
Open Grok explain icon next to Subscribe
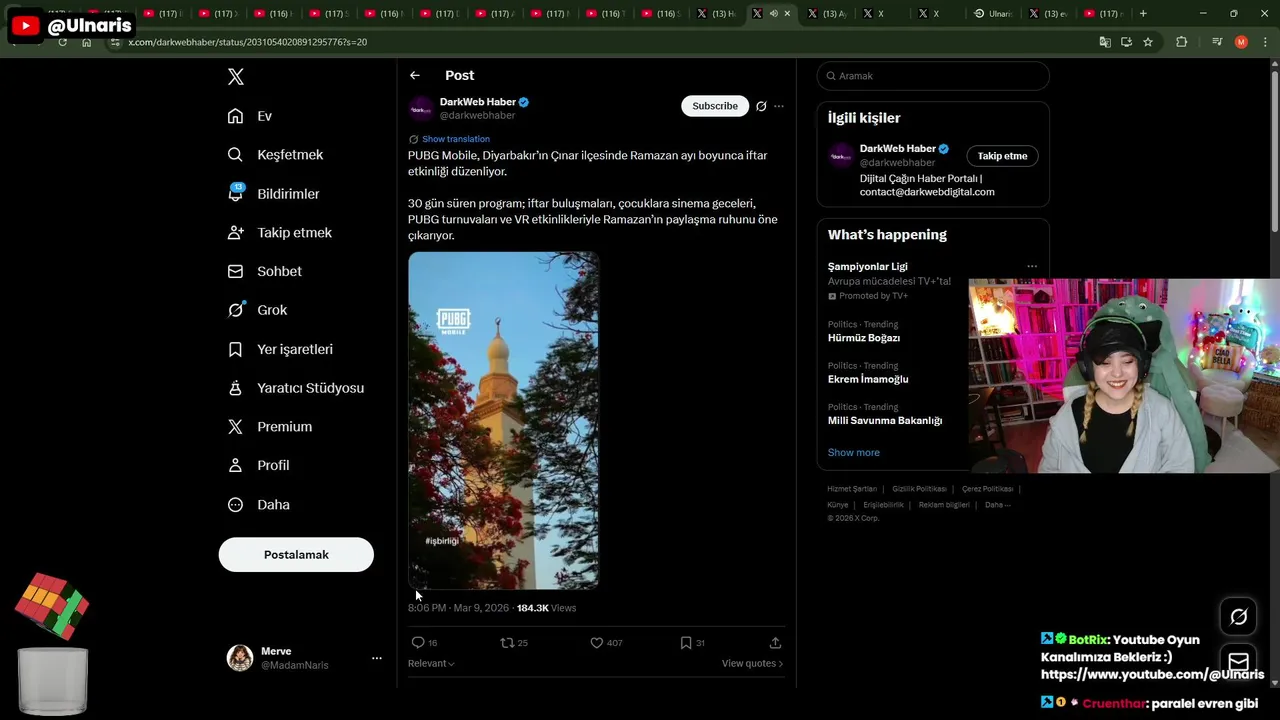click(x=761, y=106)
